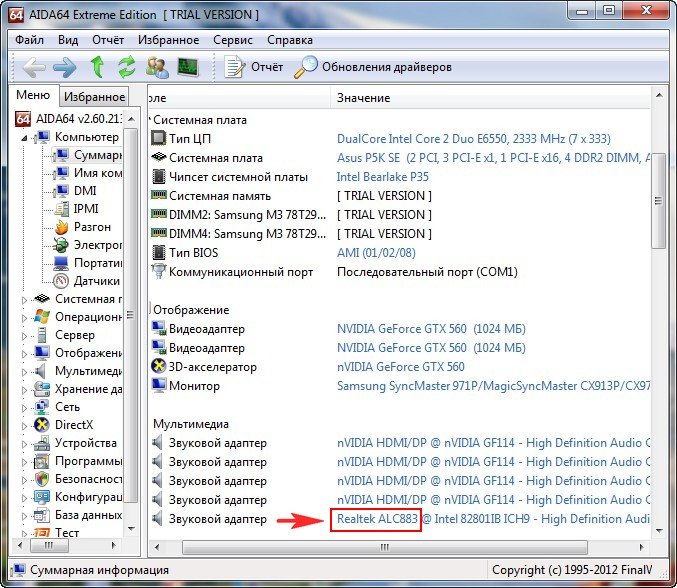
Task: Expand the Сервер tree node
Action: [x=24, y=336]
